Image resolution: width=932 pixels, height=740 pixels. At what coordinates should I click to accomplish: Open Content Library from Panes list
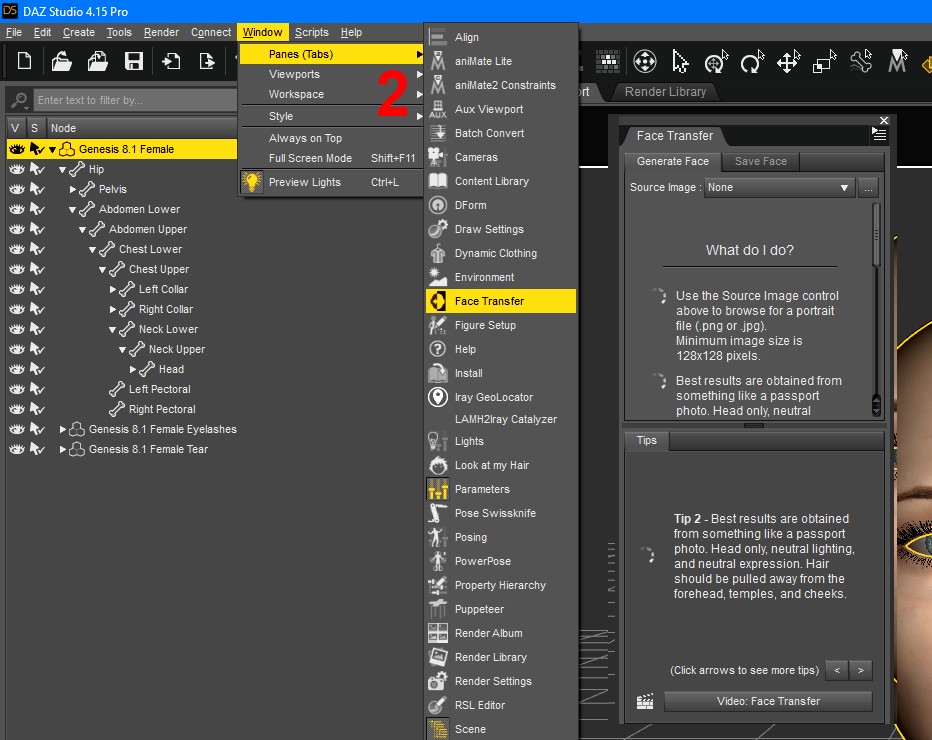tap(501, 181)
